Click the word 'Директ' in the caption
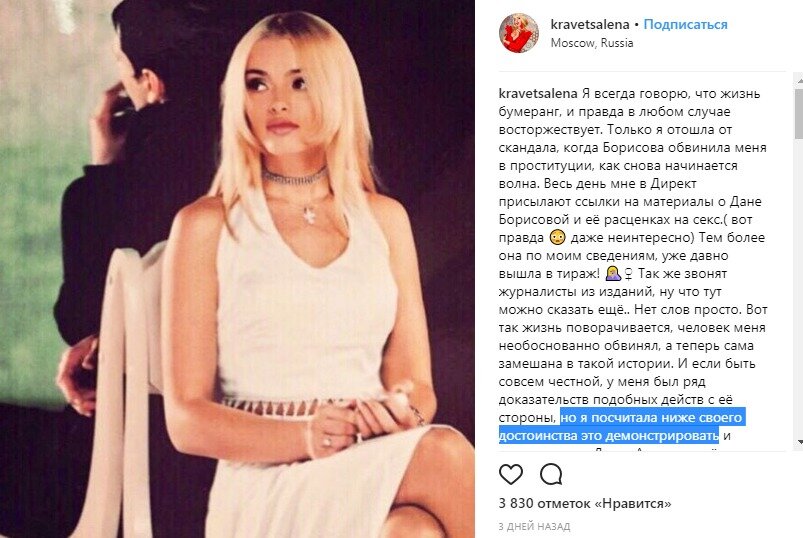Screen dimensions: 803x538 [673, 184]
